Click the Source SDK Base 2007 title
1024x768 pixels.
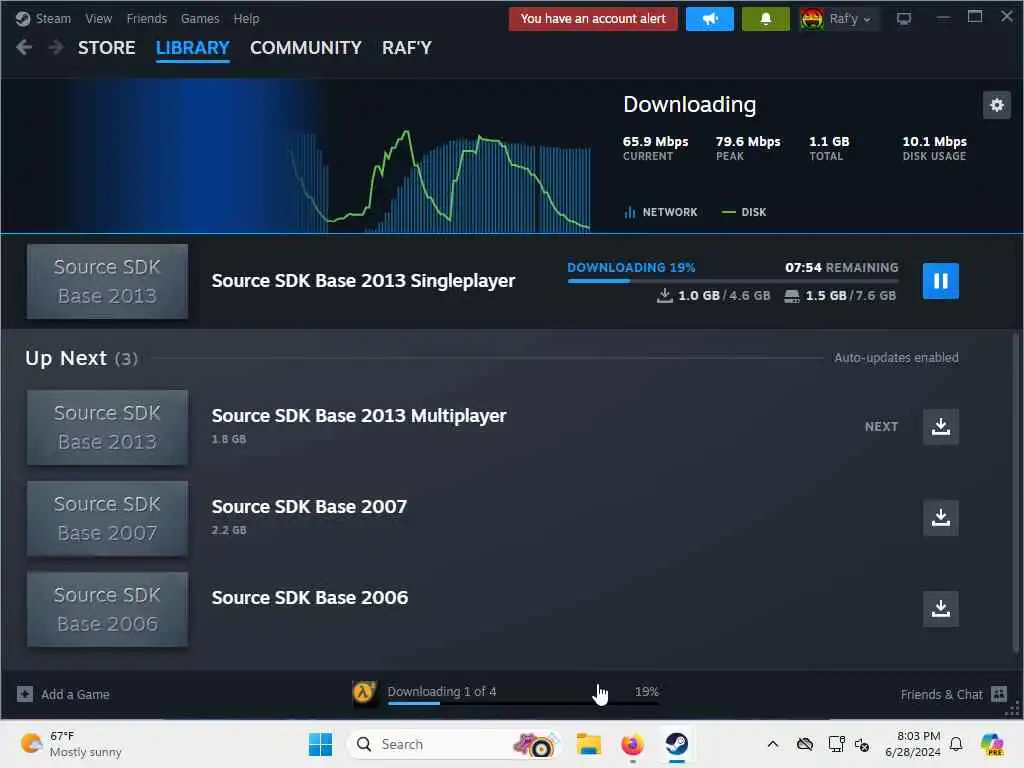[x=309, y=507]
